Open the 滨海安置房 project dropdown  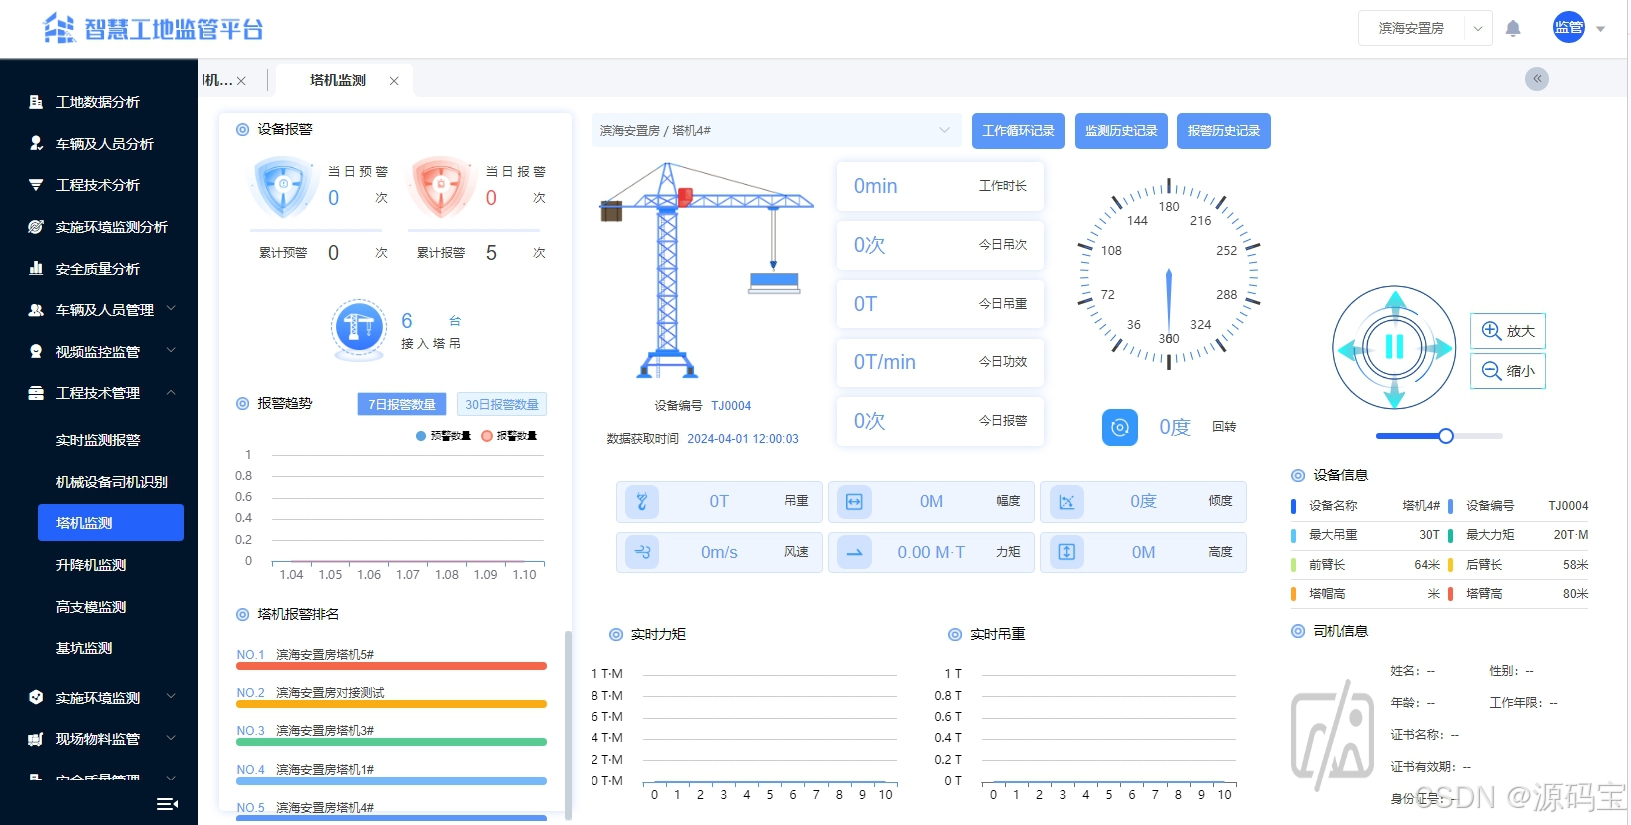point(1424,28)
